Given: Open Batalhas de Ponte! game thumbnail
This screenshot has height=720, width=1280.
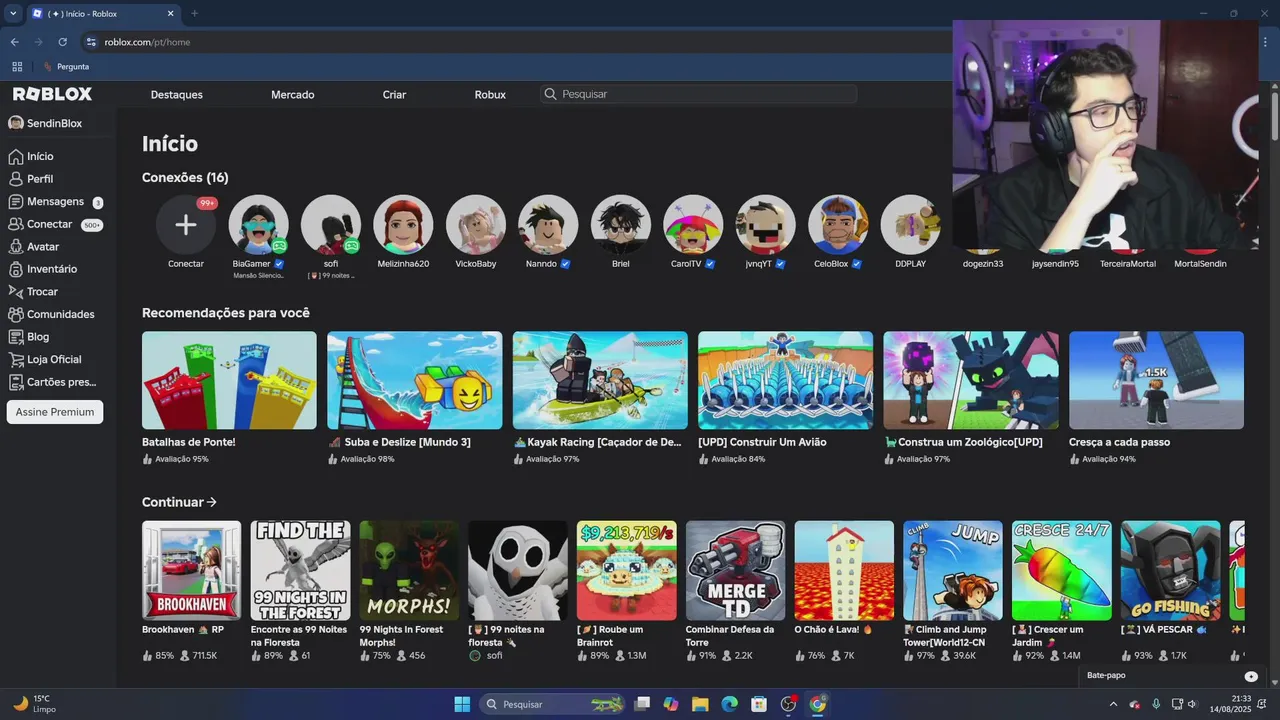Looking at the screenshot, I should pos(229,380).
